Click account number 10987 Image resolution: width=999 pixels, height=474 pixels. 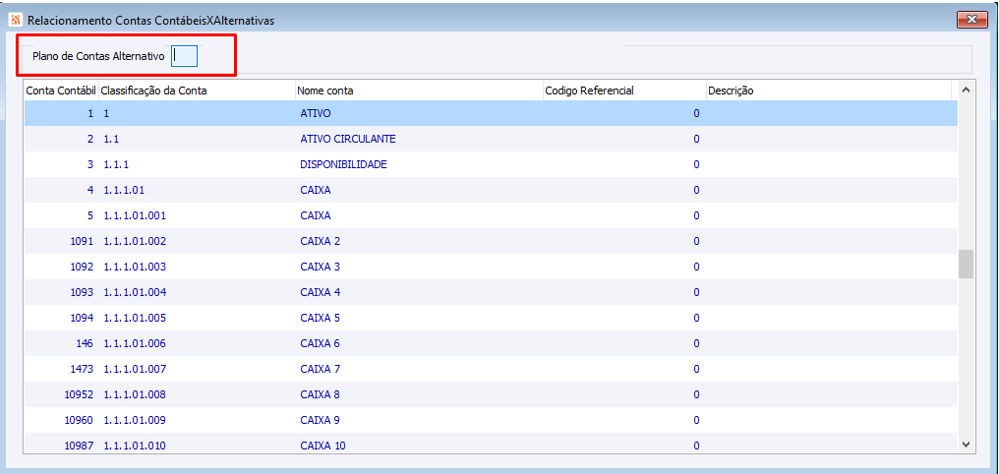click(80, 445)
